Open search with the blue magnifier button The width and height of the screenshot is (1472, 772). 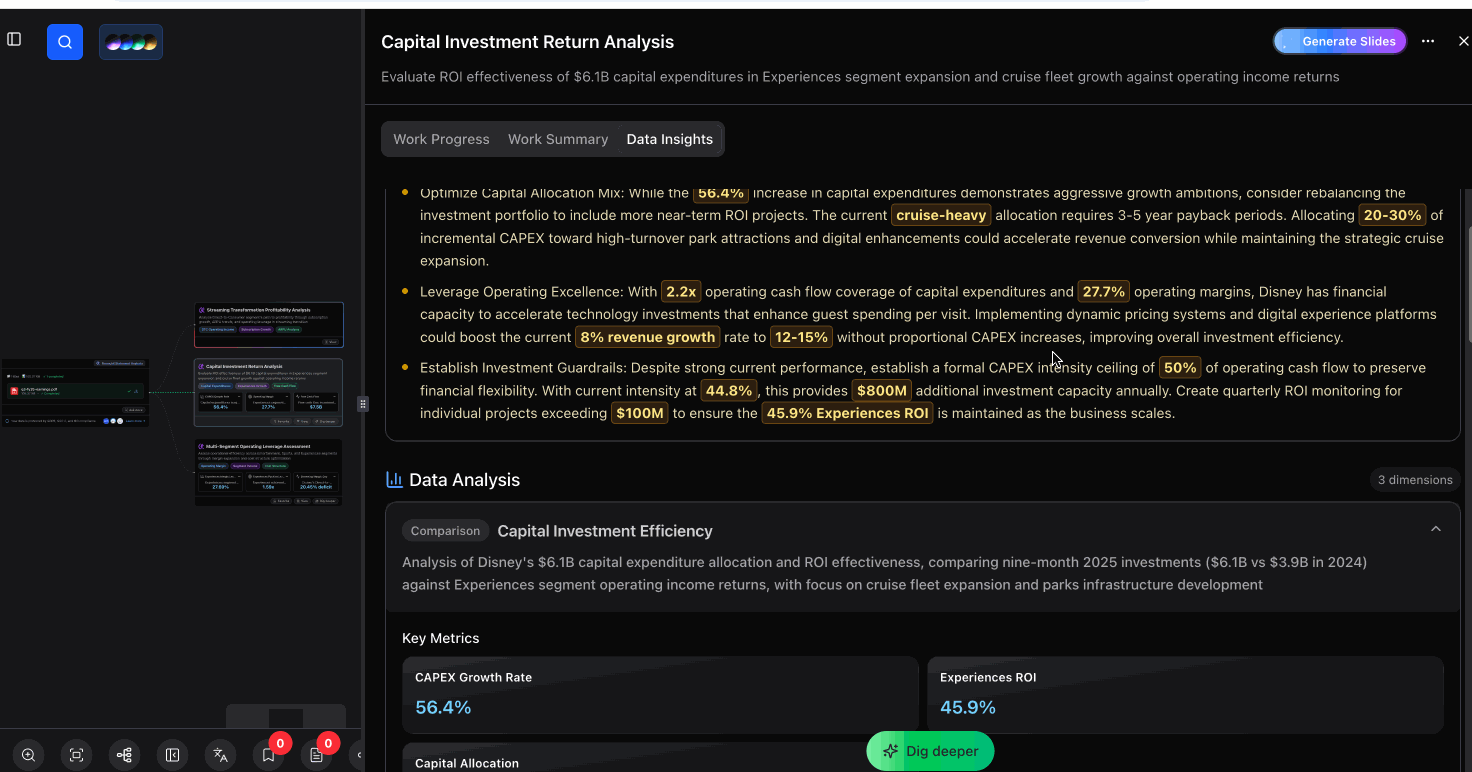point(65,42)
